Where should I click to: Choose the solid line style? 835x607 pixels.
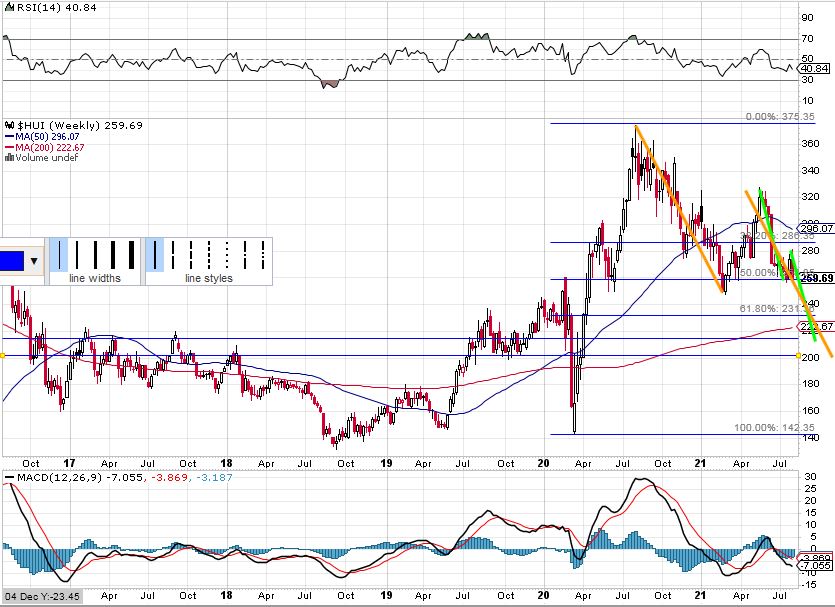point(157,254)
